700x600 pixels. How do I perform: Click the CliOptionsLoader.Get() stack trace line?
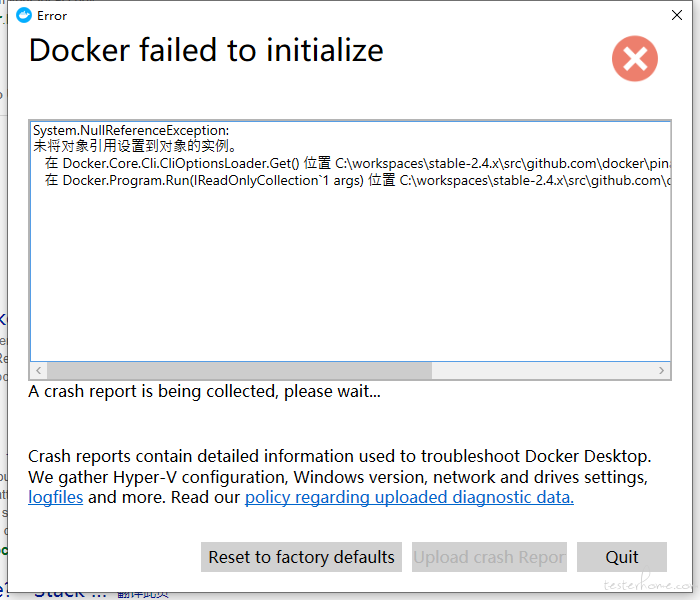coord(357,163)
